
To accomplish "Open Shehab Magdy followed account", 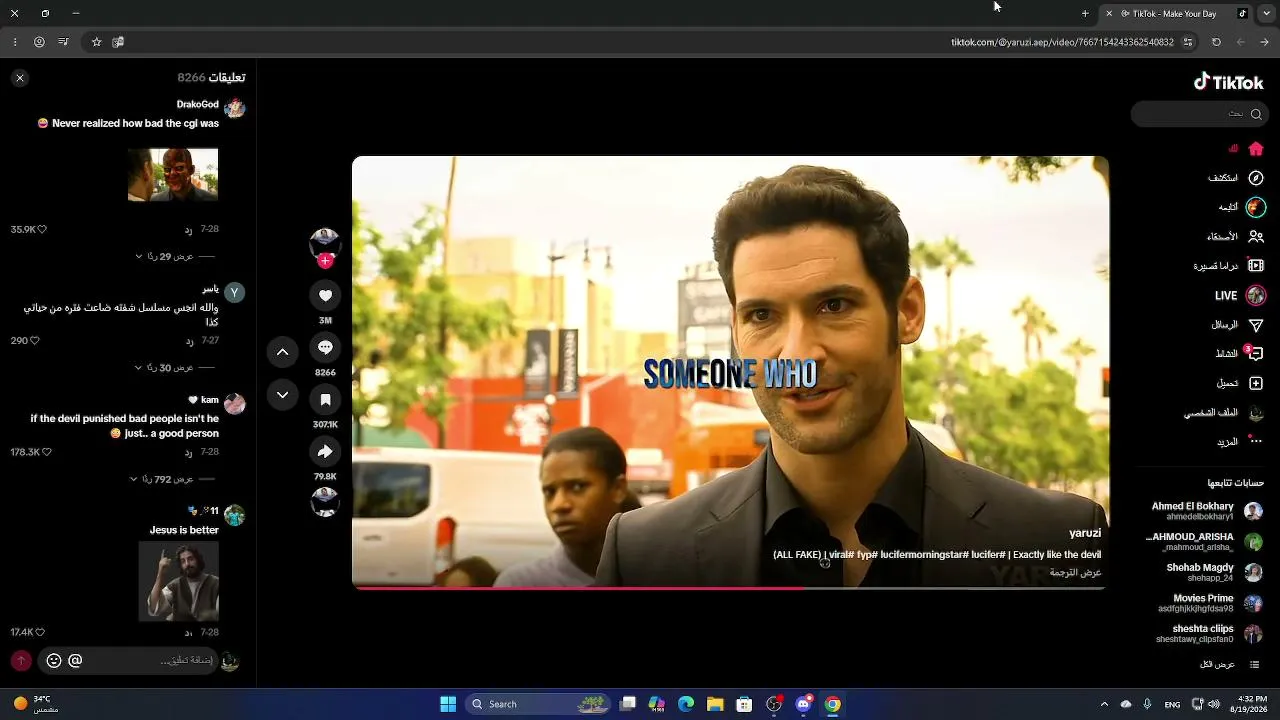I will click(x=1214, y=572).
